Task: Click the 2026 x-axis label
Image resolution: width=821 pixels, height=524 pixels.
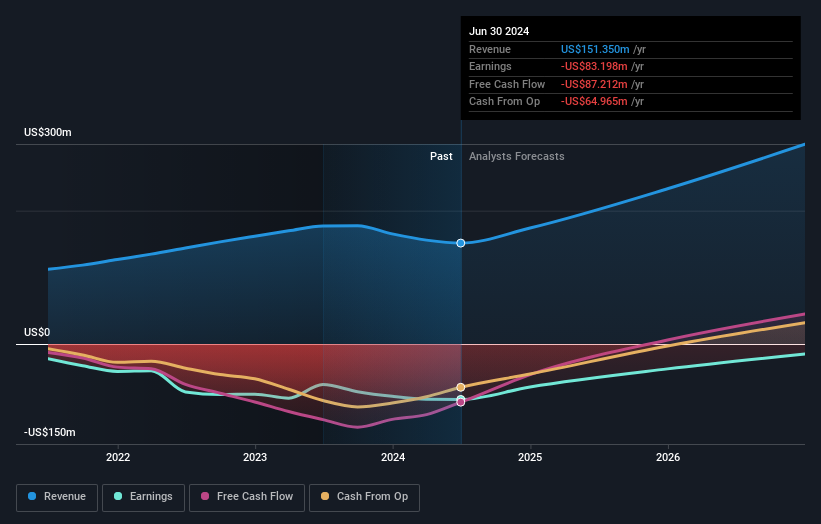Action: (668, 457)
